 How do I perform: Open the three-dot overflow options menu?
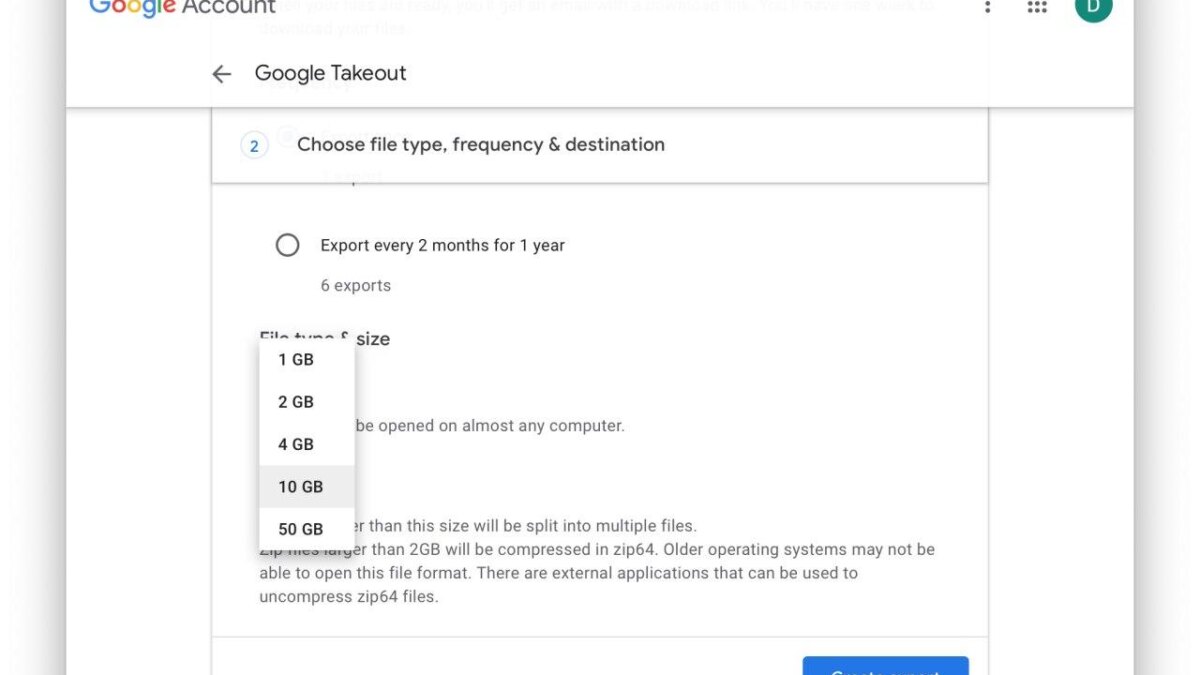[987, 8]
